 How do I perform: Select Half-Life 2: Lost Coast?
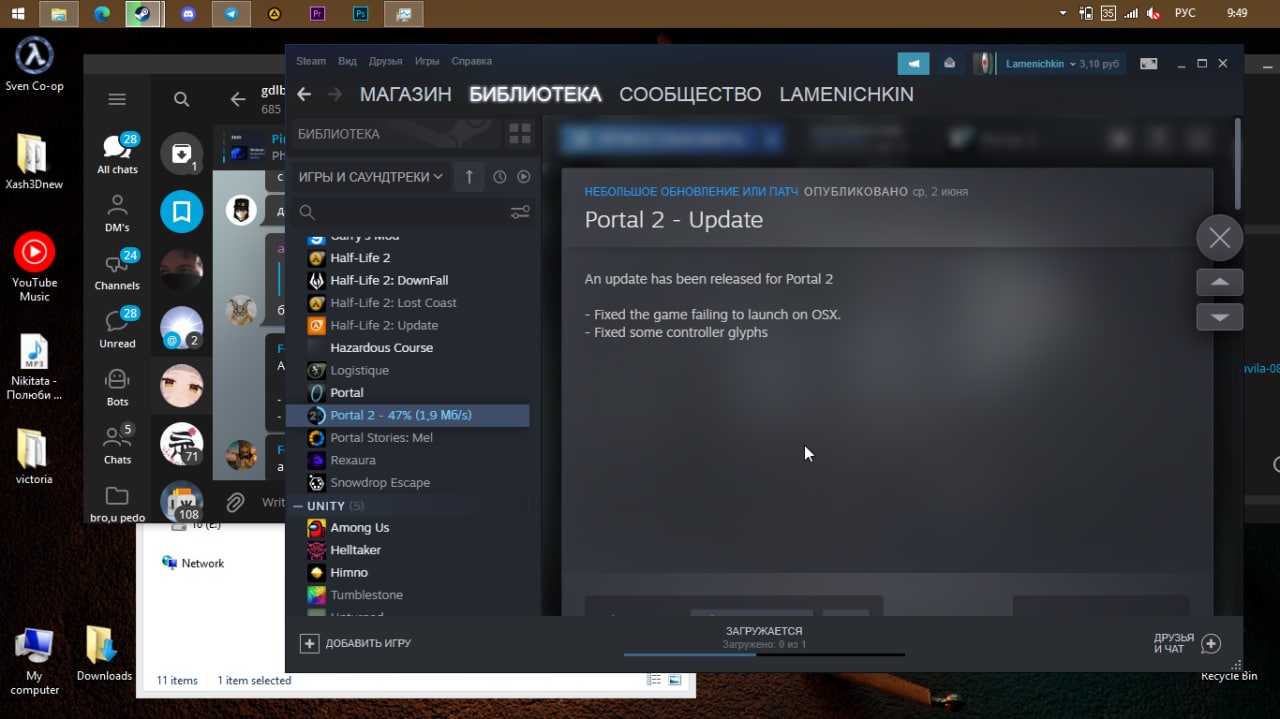(x=393, y=303)
